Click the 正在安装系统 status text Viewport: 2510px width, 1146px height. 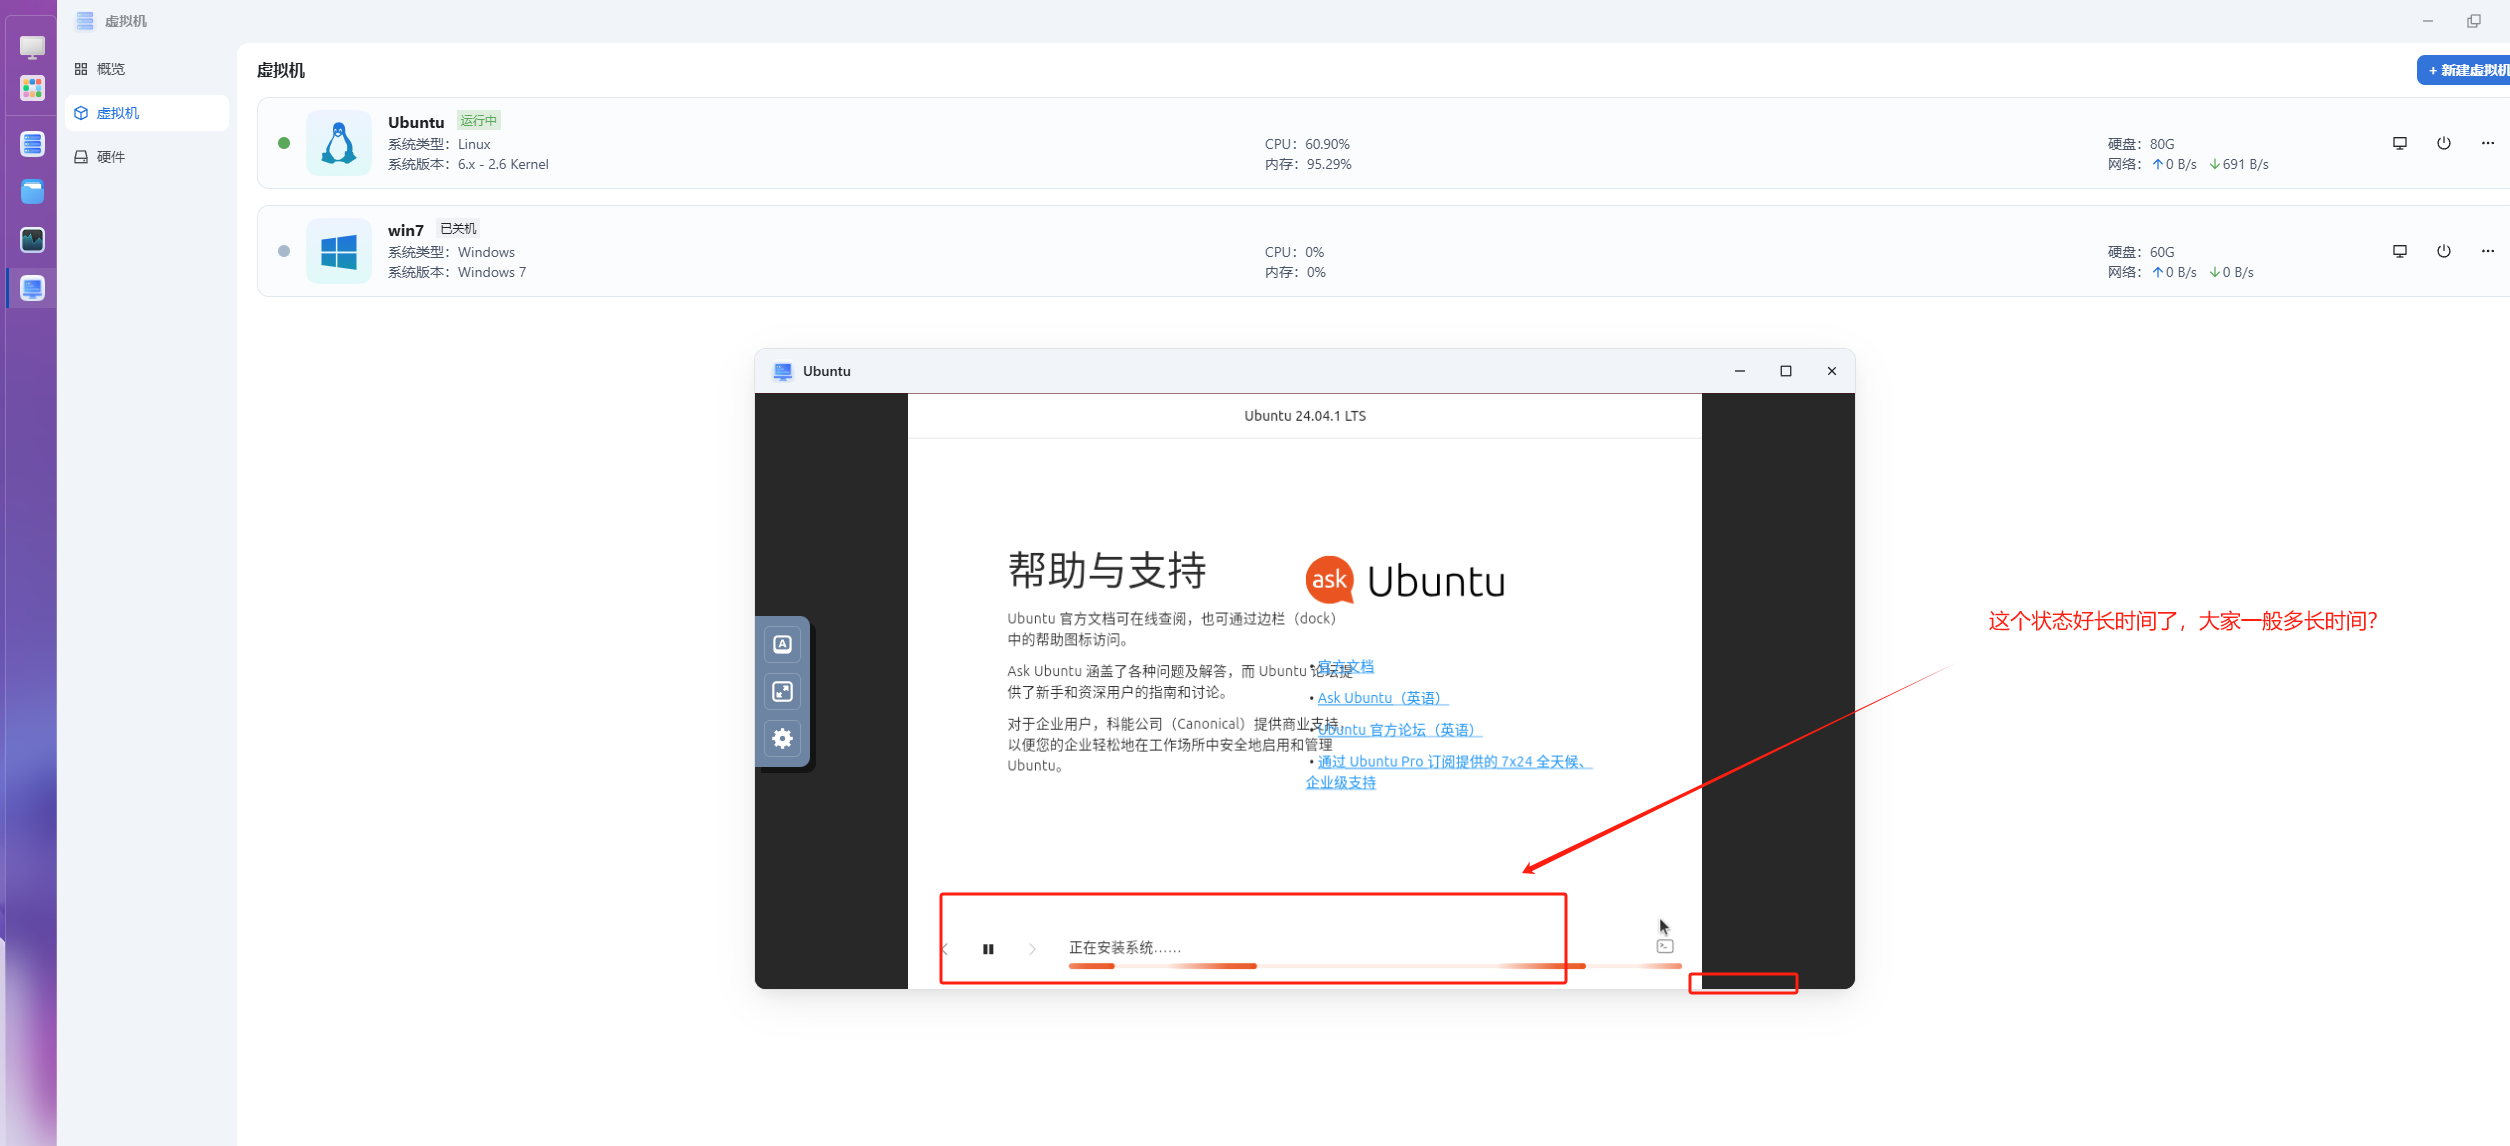(x=1125, y=947)
